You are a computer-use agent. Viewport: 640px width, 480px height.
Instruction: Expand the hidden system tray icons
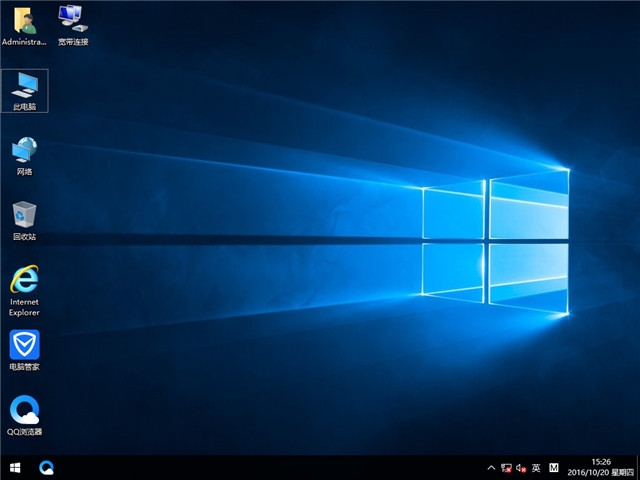pos(491,467)
